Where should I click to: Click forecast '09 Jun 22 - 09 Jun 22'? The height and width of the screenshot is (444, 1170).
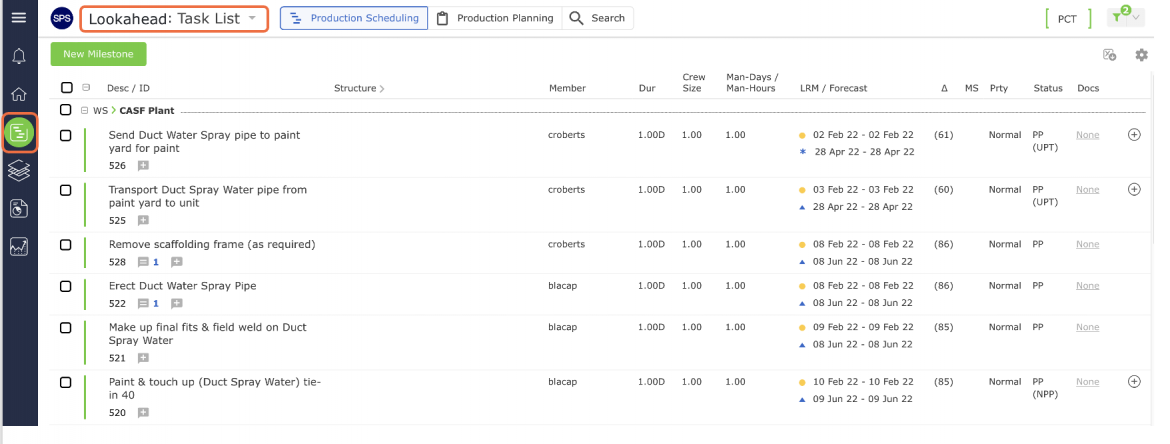pos(863,399)
